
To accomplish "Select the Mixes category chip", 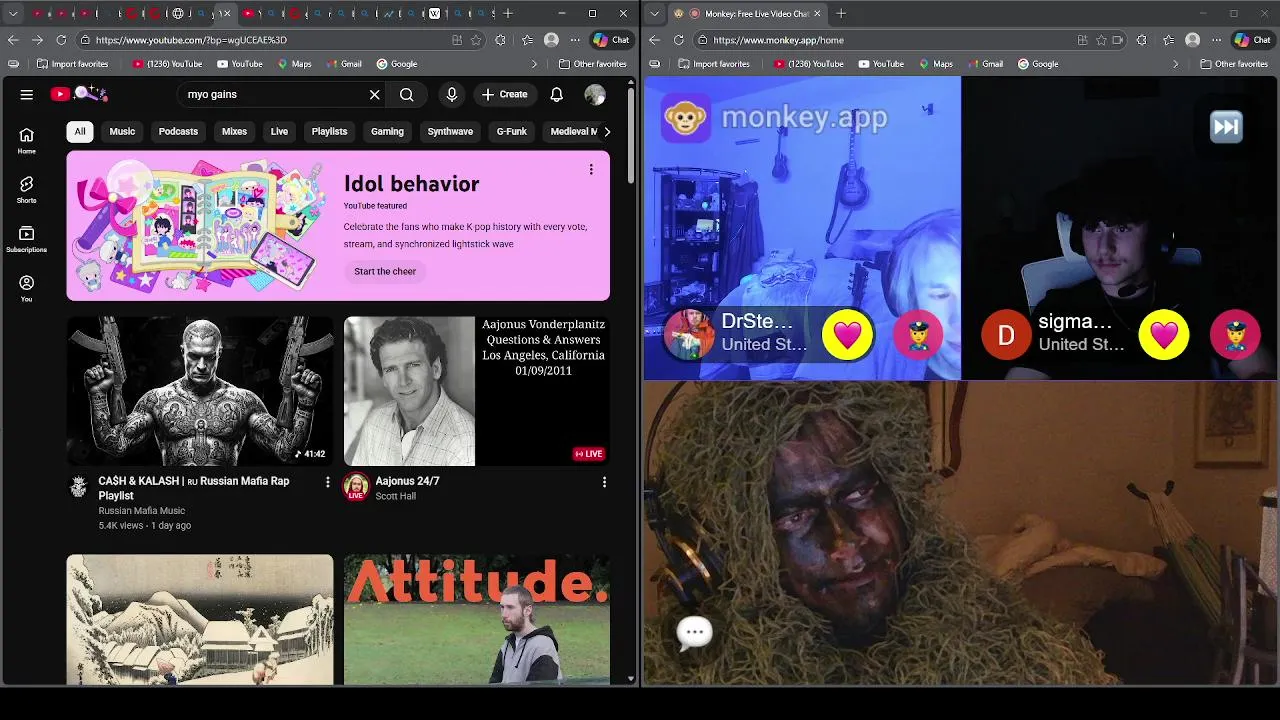I will (x=234, y=131).
